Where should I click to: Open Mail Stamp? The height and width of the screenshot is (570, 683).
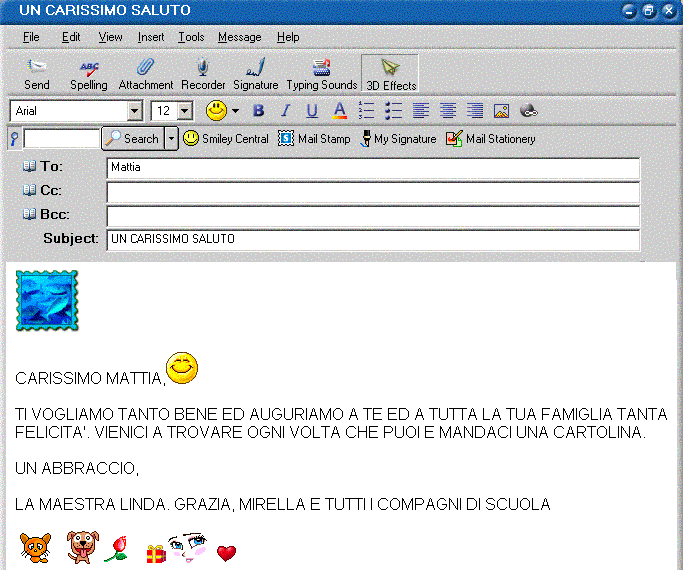coord(314,139)
